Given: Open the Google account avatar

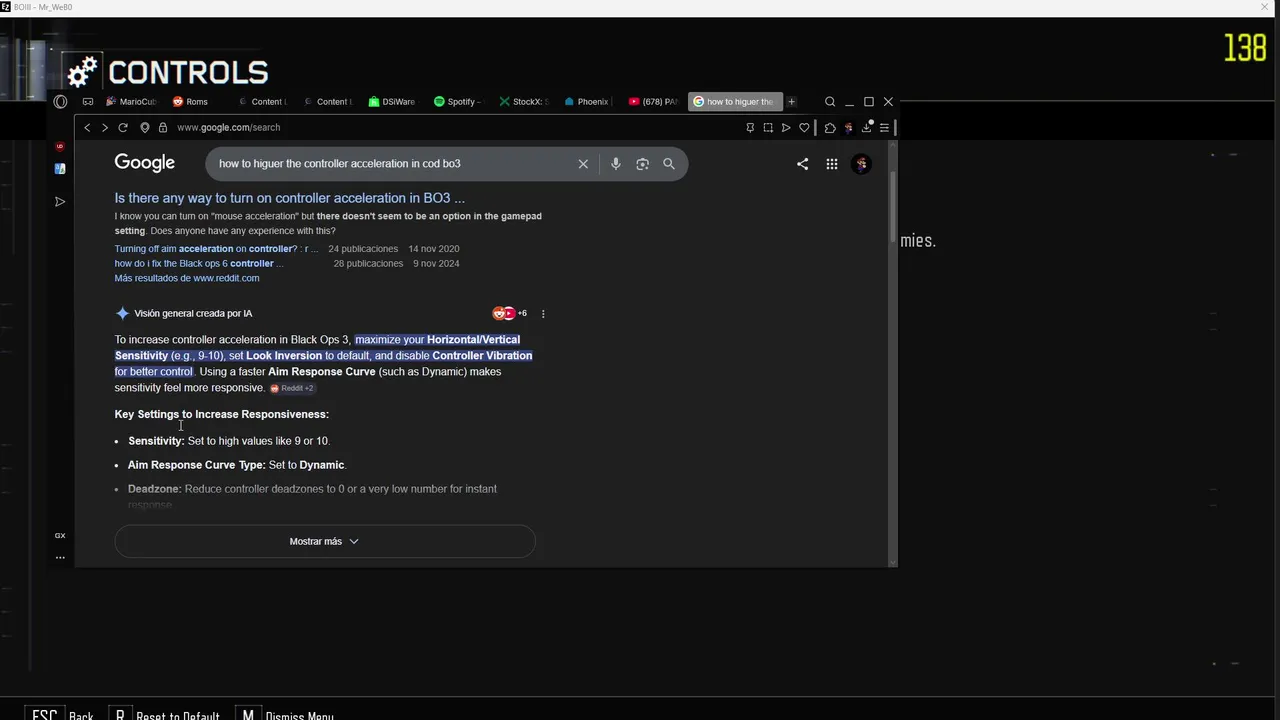Looking at the screenshot, I should click(x=861, y=164).
